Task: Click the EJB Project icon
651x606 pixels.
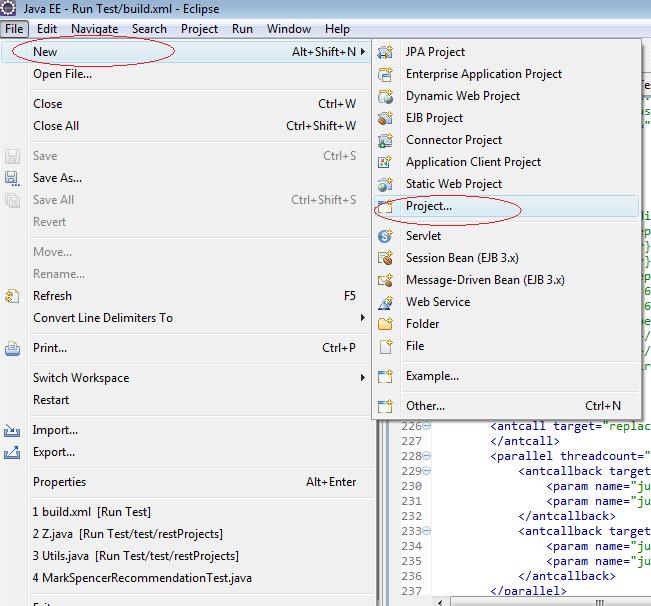Action: (x=385, y=118)
